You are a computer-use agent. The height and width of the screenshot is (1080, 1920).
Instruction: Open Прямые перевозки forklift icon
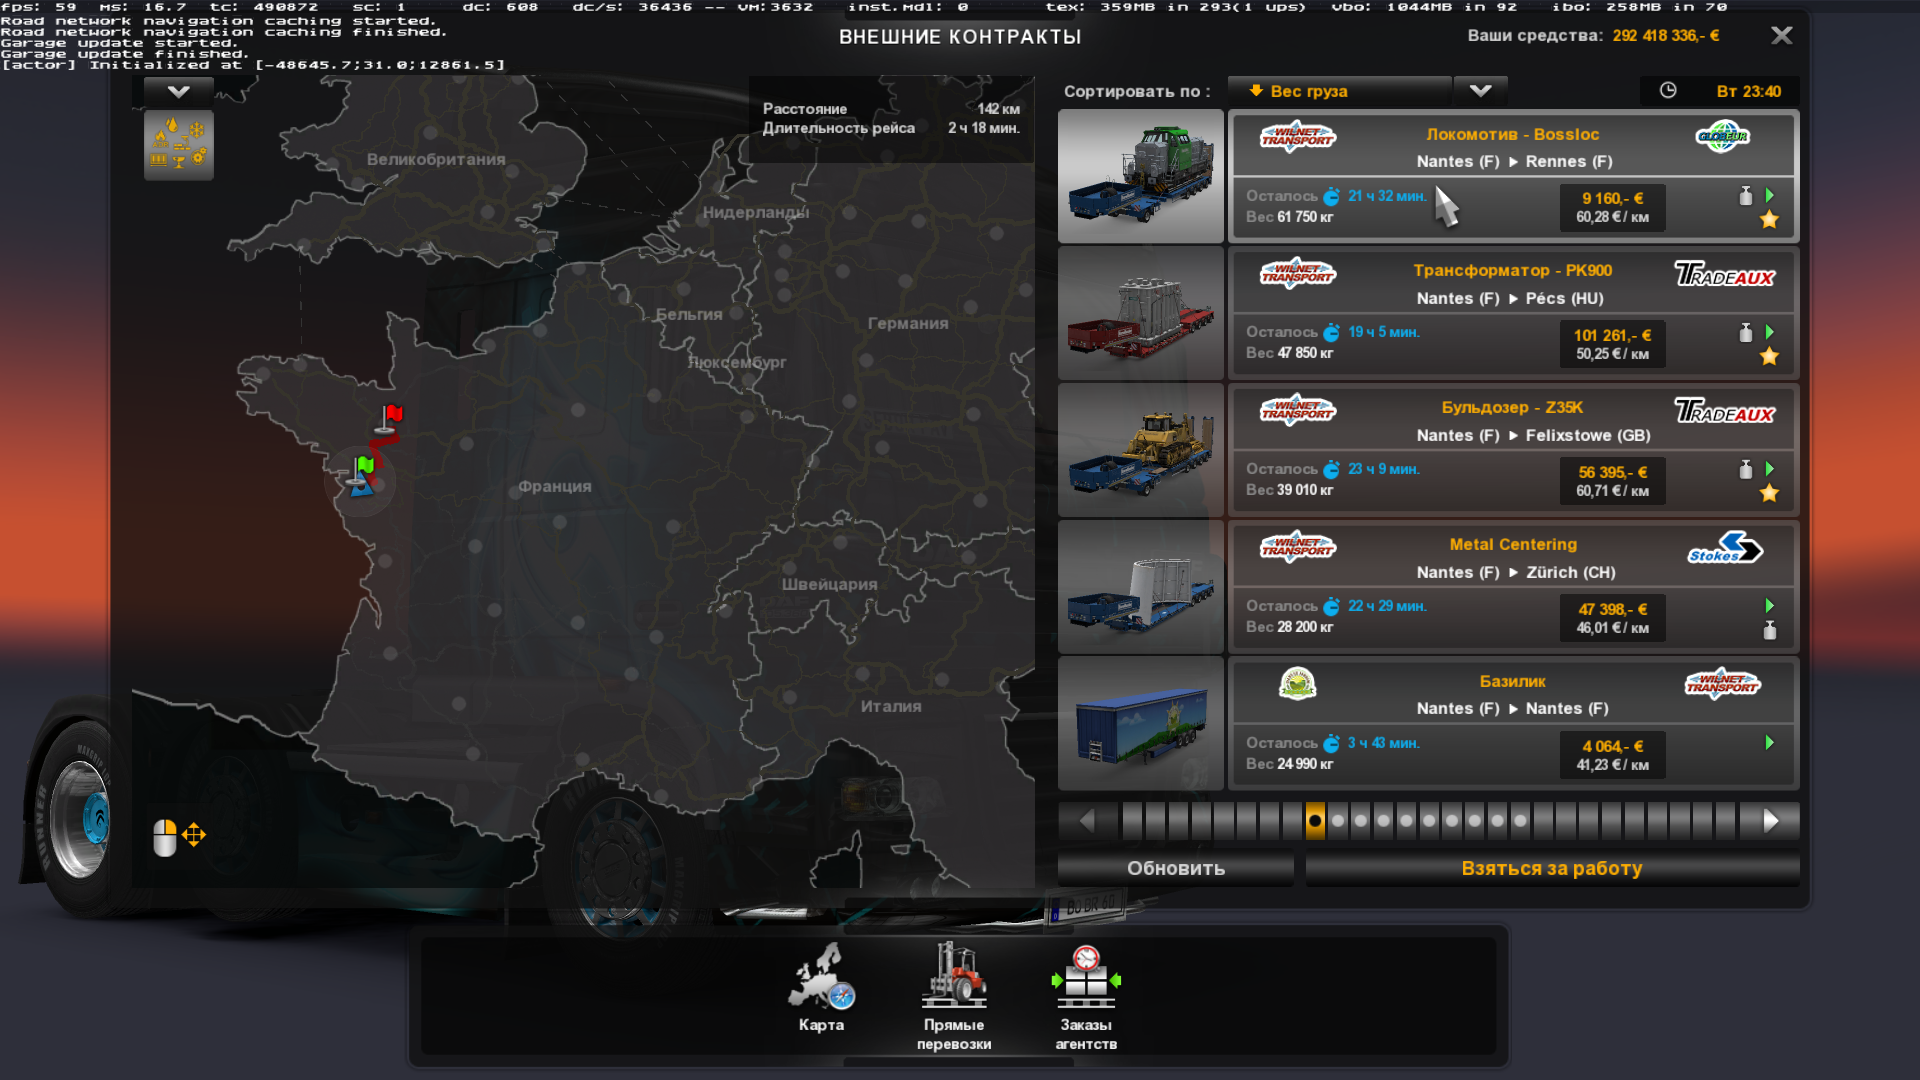point(954,995)
